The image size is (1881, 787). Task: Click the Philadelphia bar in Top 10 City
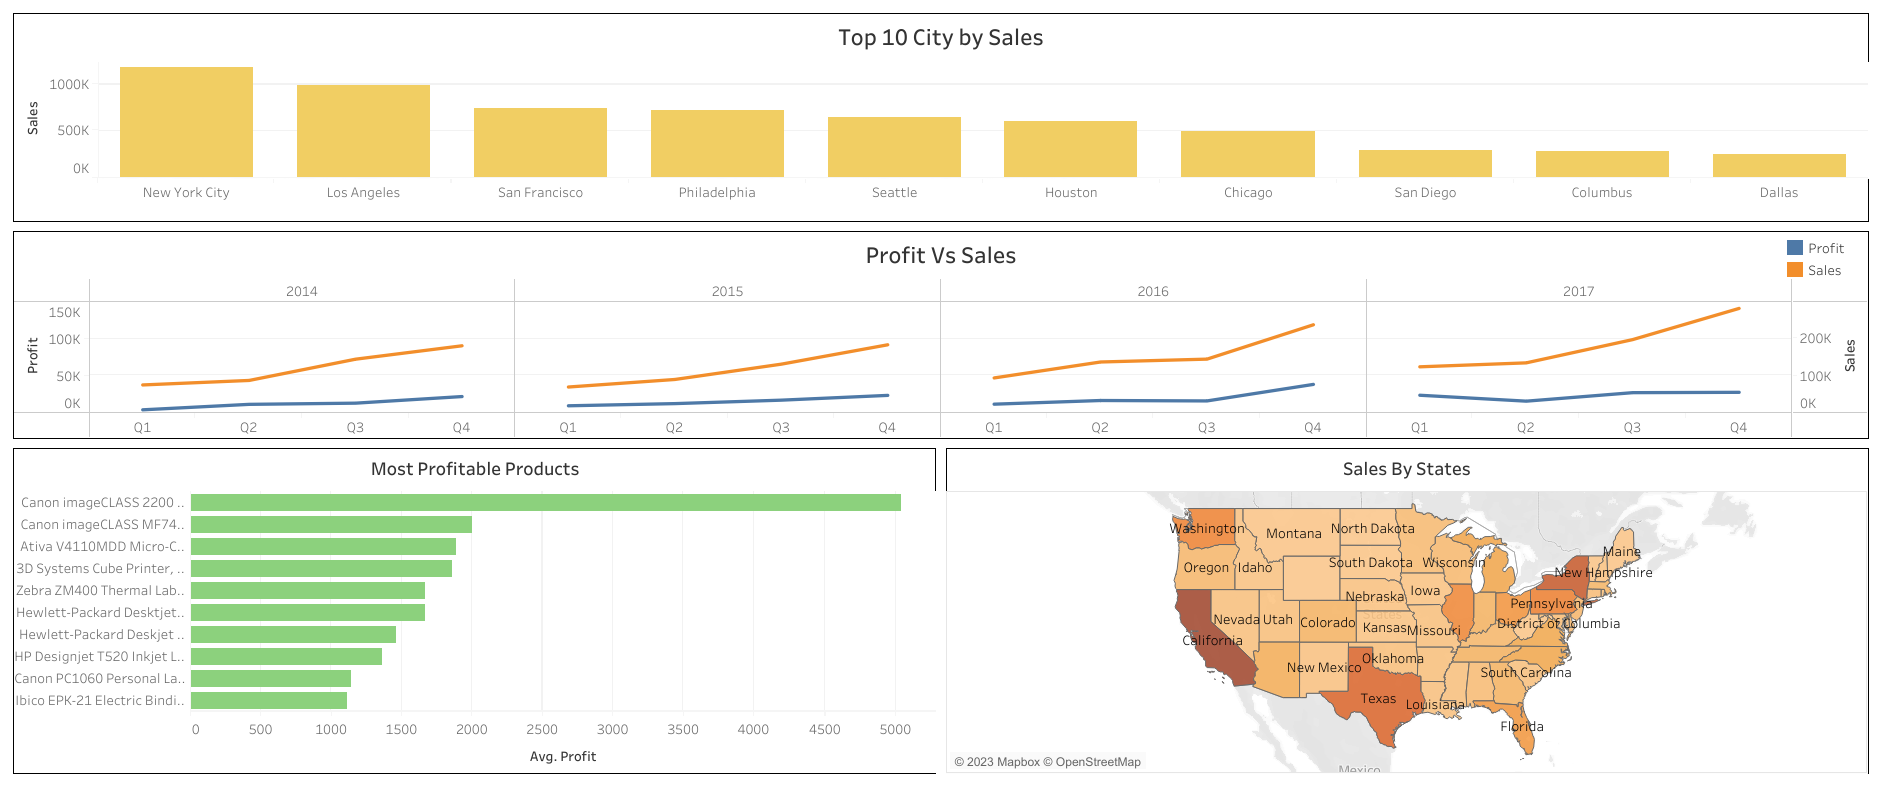[x=717, y=144]
